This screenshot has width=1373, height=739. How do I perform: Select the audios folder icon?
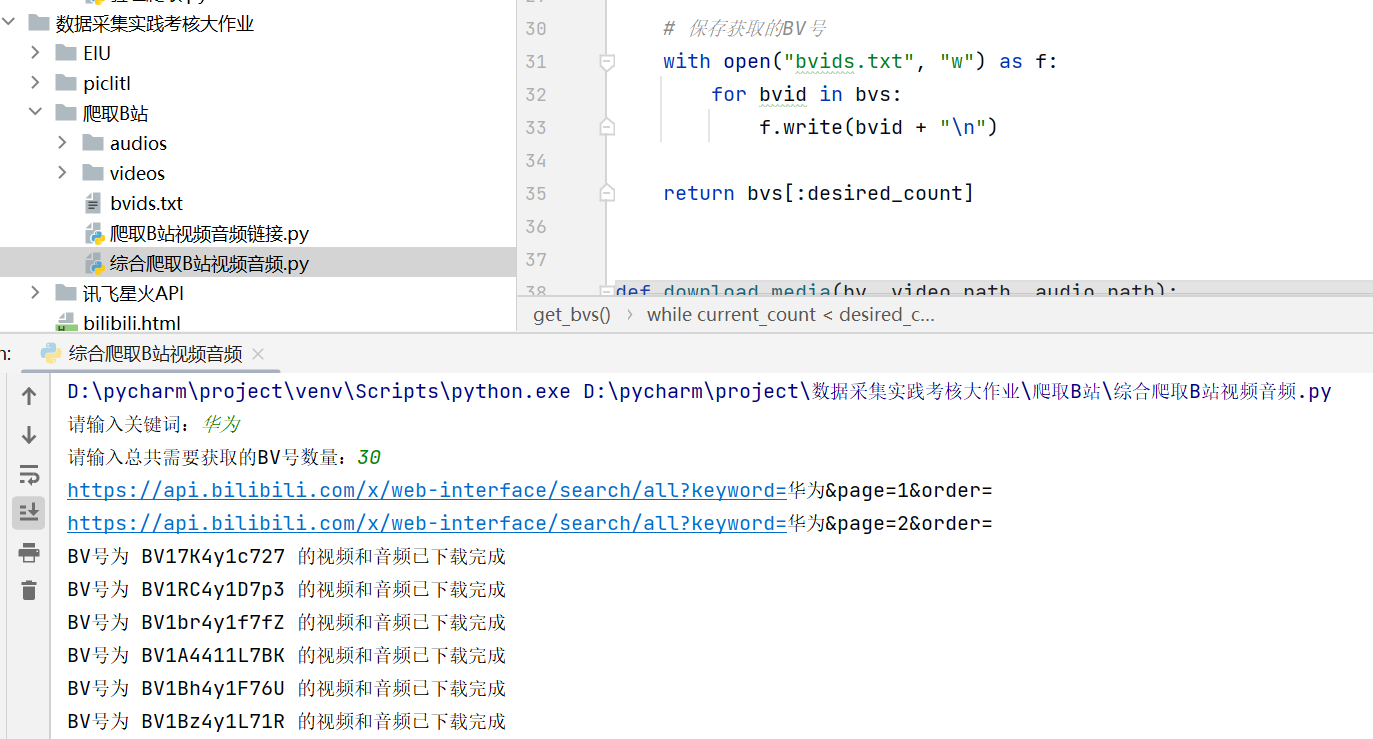93,143
